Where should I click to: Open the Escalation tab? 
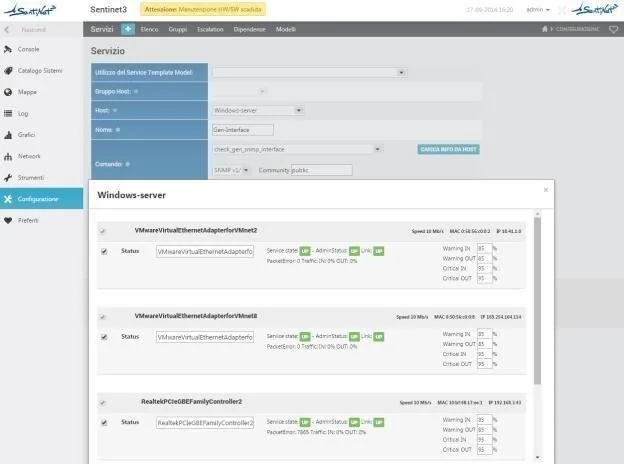point(210,29)
